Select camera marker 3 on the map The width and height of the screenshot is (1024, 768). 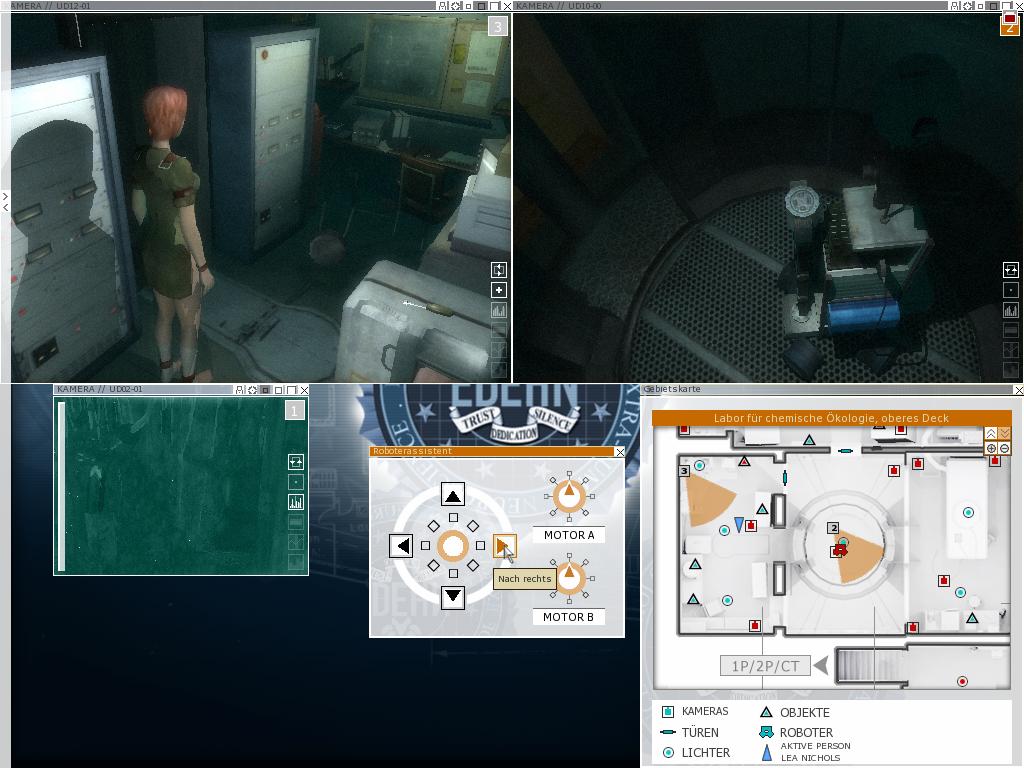click(x=684, y=471)
